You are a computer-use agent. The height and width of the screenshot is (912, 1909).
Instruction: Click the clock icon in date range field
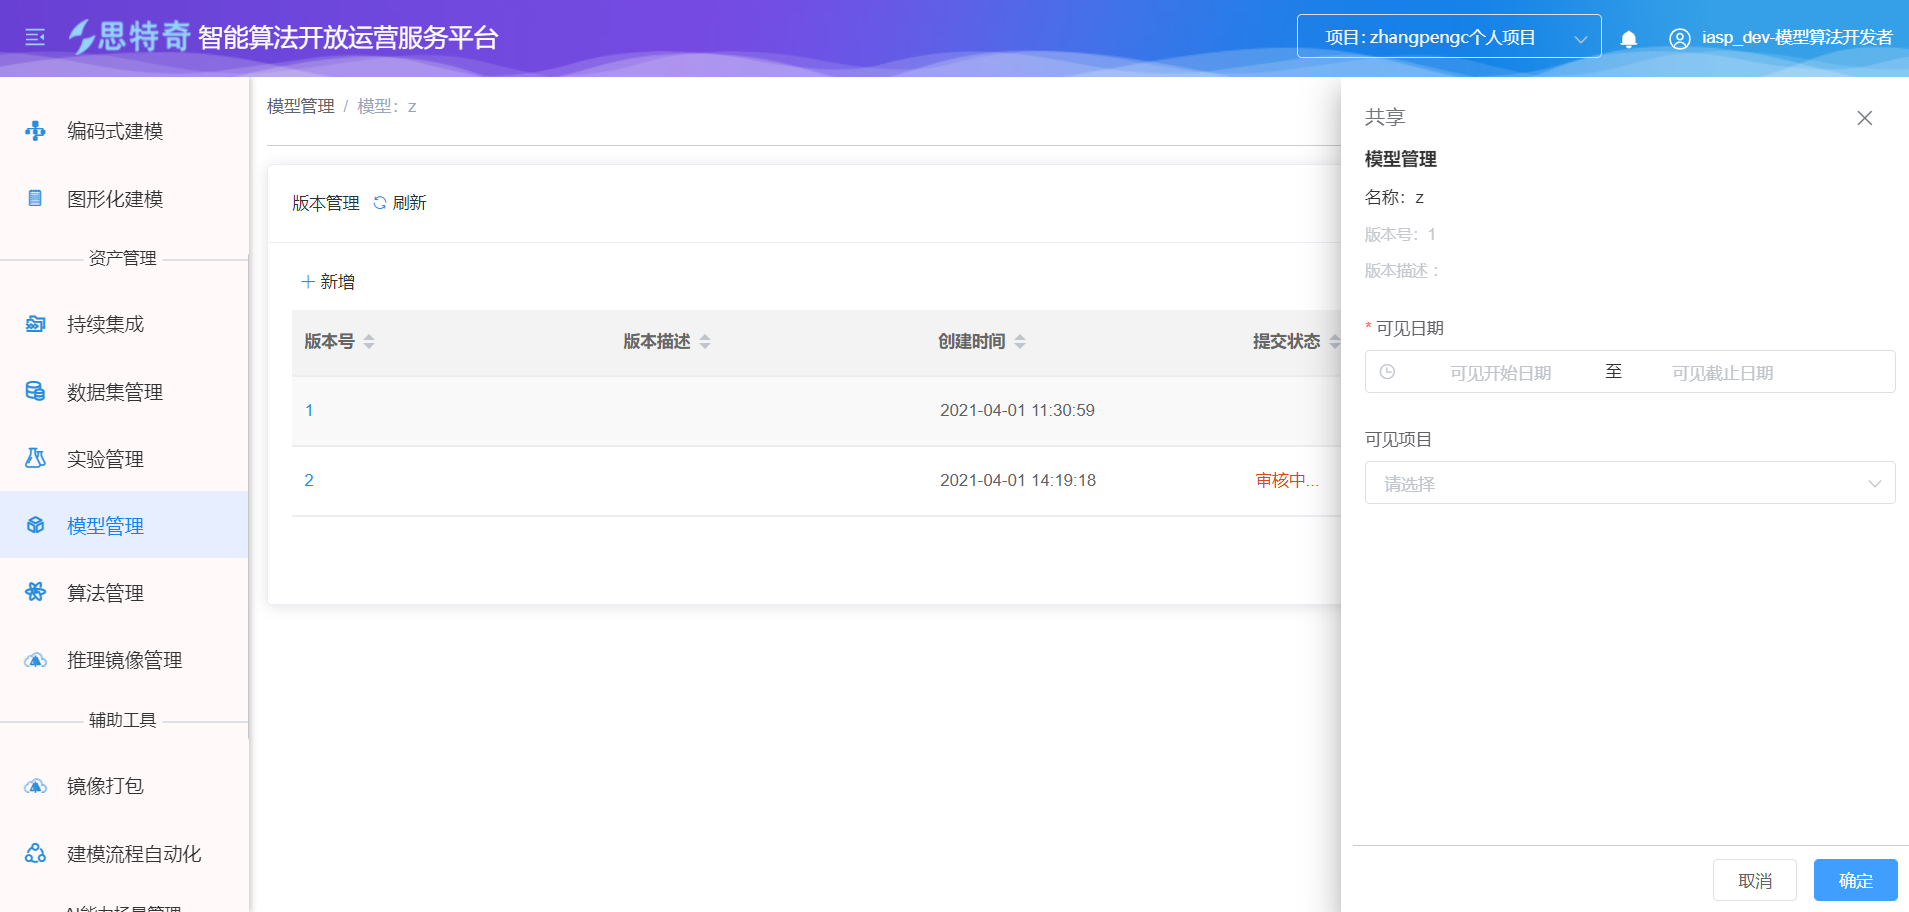(x=1387, y=372)
